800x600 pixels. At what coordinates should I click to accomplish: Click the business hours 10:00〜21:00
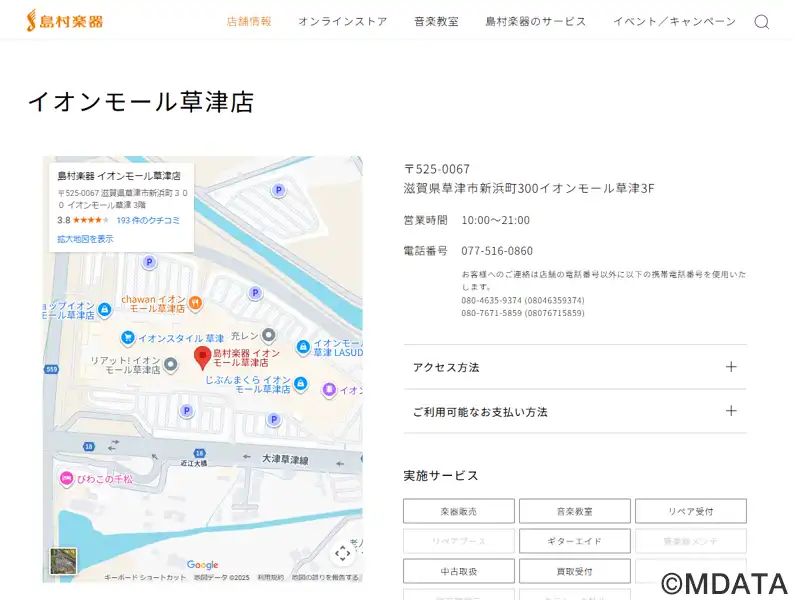point(495,220)
